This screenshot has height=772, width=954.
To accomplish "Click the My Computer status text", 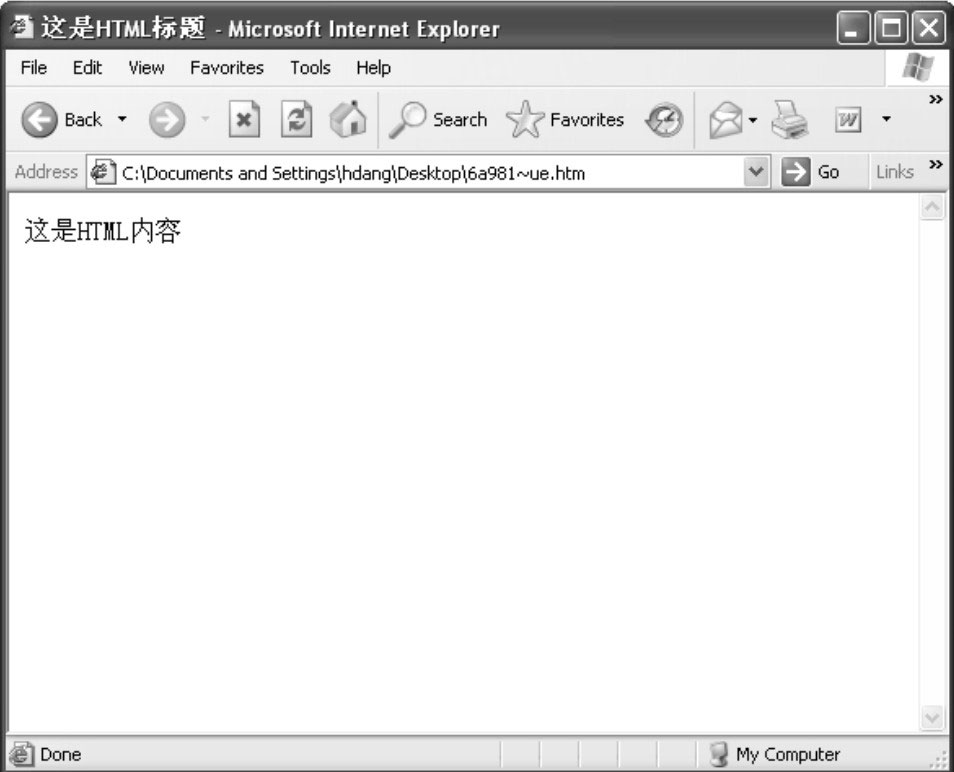I will pos(788,754).
